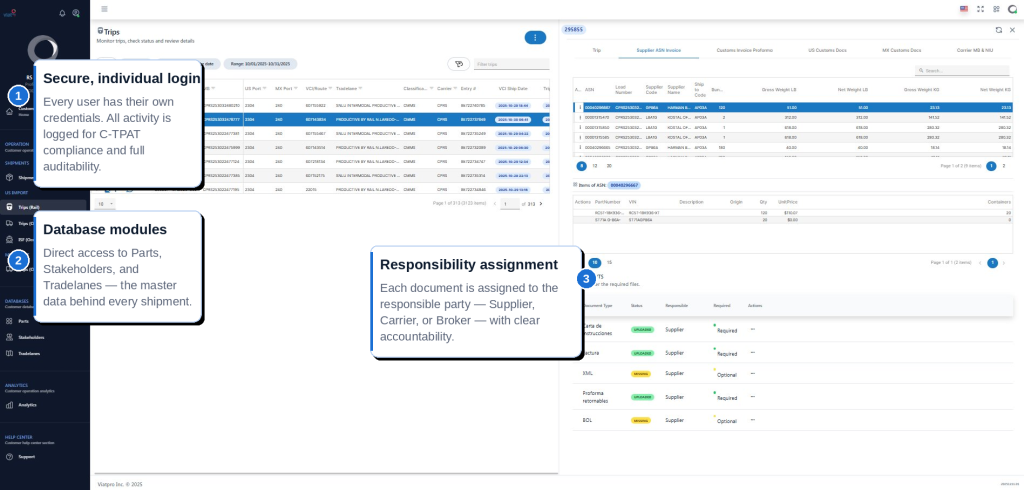The image size is (1024, 490).
Task: Refresh the 295855 detail panel
Action: tap(999, 30)
